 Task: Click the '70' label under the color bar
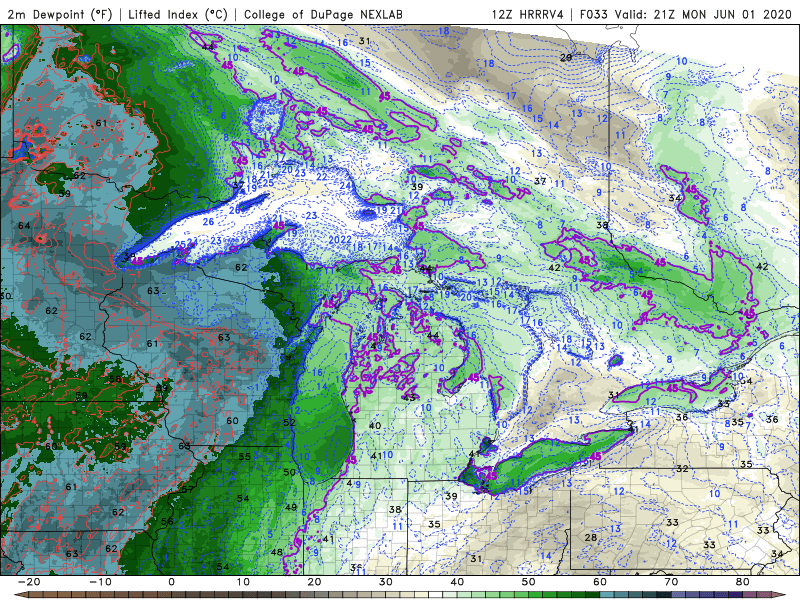(671, 582)
